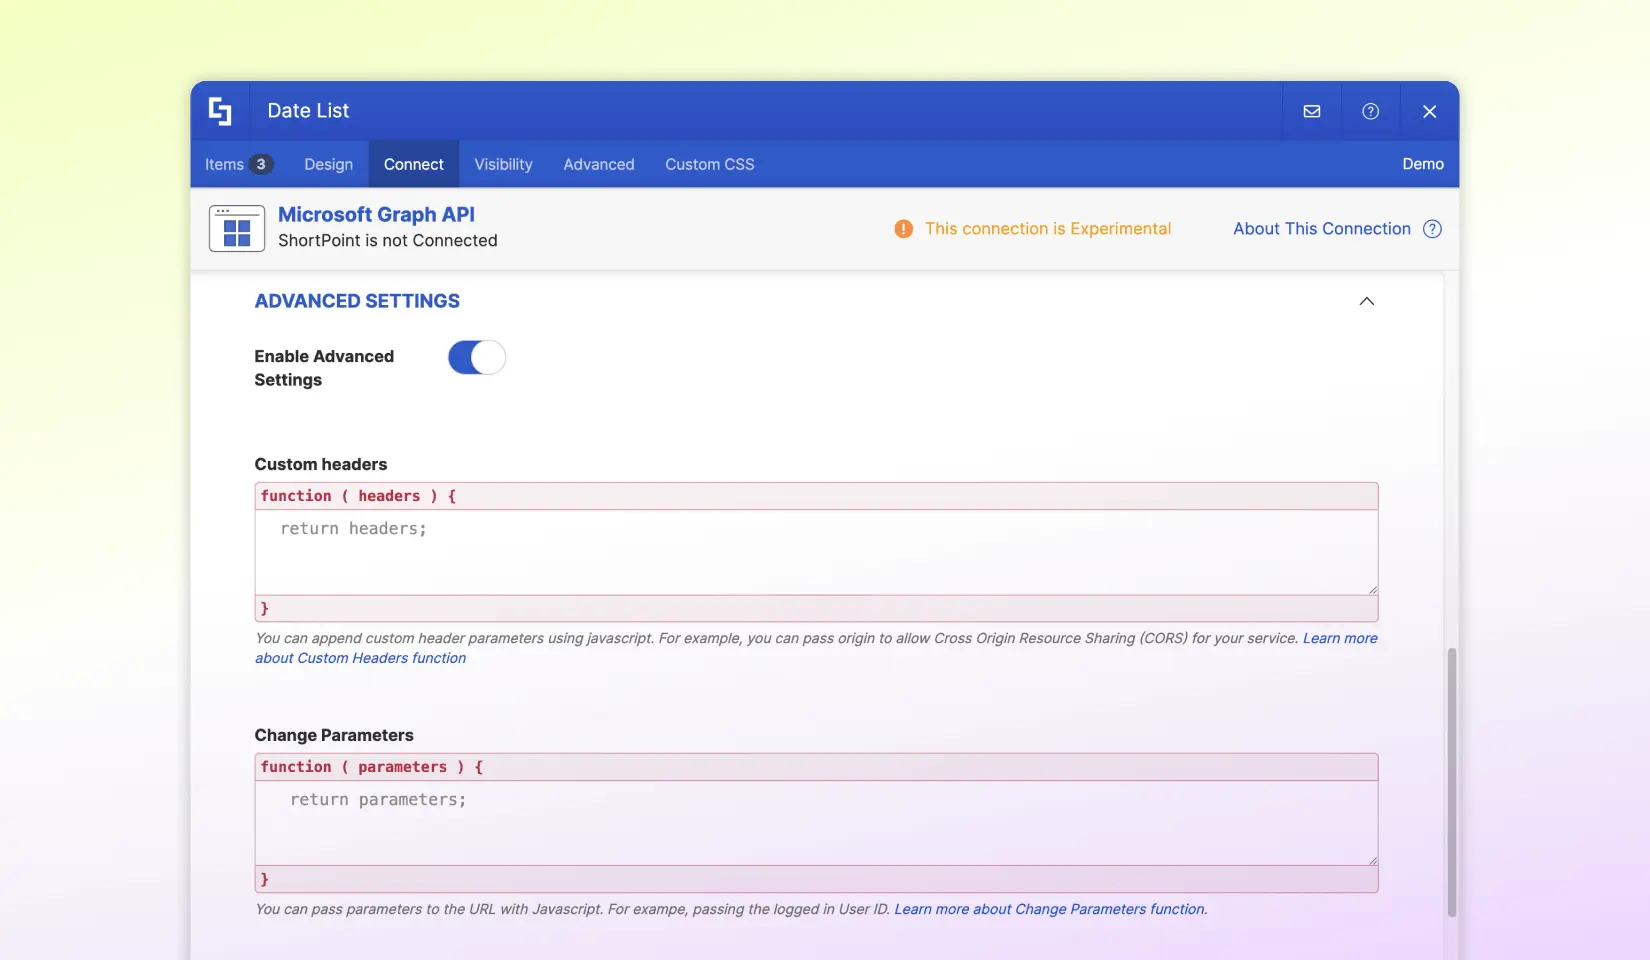1650x960 pixels.
Task: Close the Date List dialog
Action: coord(1430,111)
